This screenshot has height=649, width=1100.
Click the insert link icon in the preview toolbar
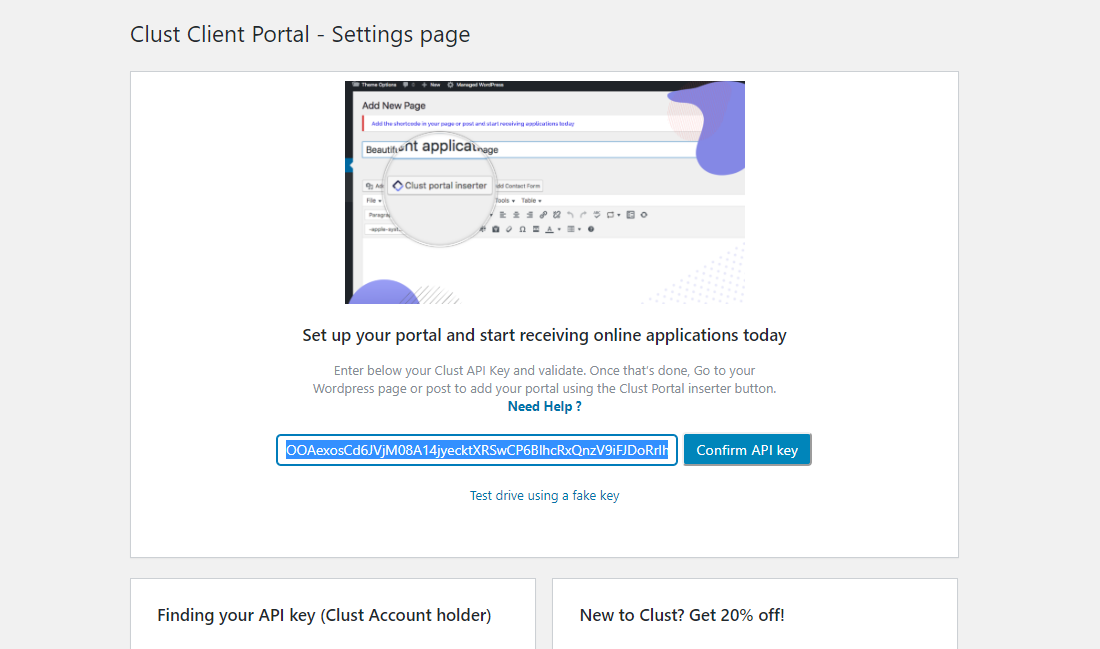(543, 214)
